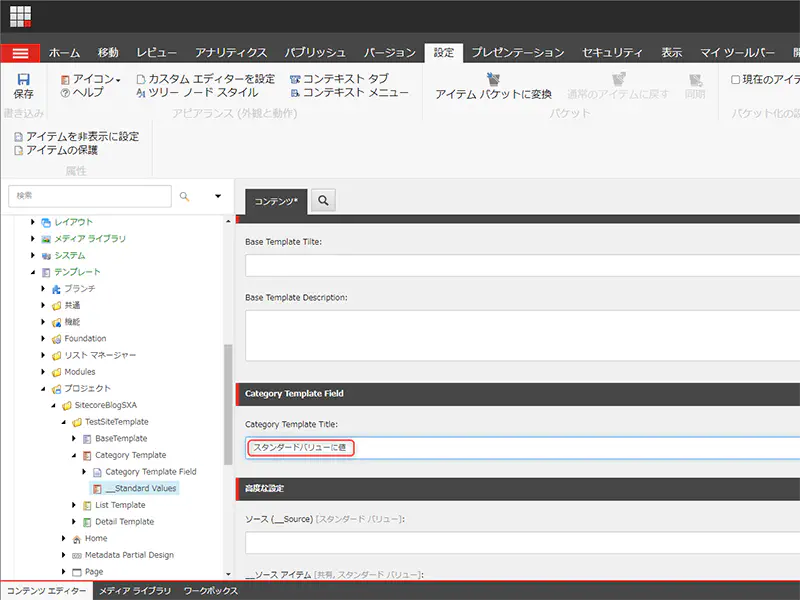
Task: Select the ブランチ tree node
Action: [80, 288]
